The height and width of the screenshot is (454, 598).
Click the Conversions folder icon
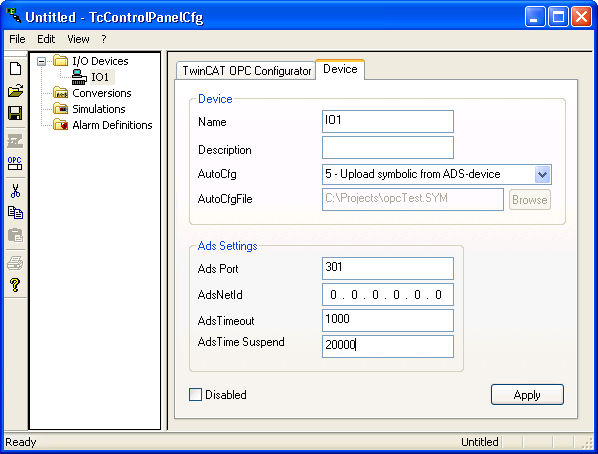pyautogui.click(x=60, y=93)
